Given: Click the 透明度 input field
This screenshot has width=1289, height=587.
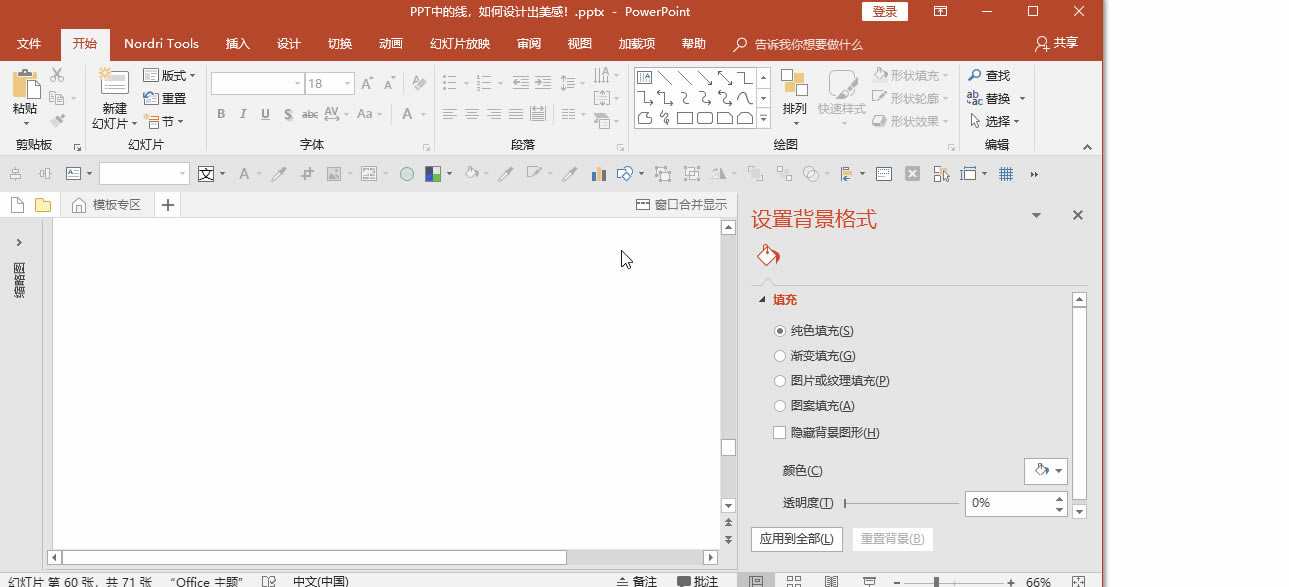Looking at the screenshot, I should tap(1009, 503).
